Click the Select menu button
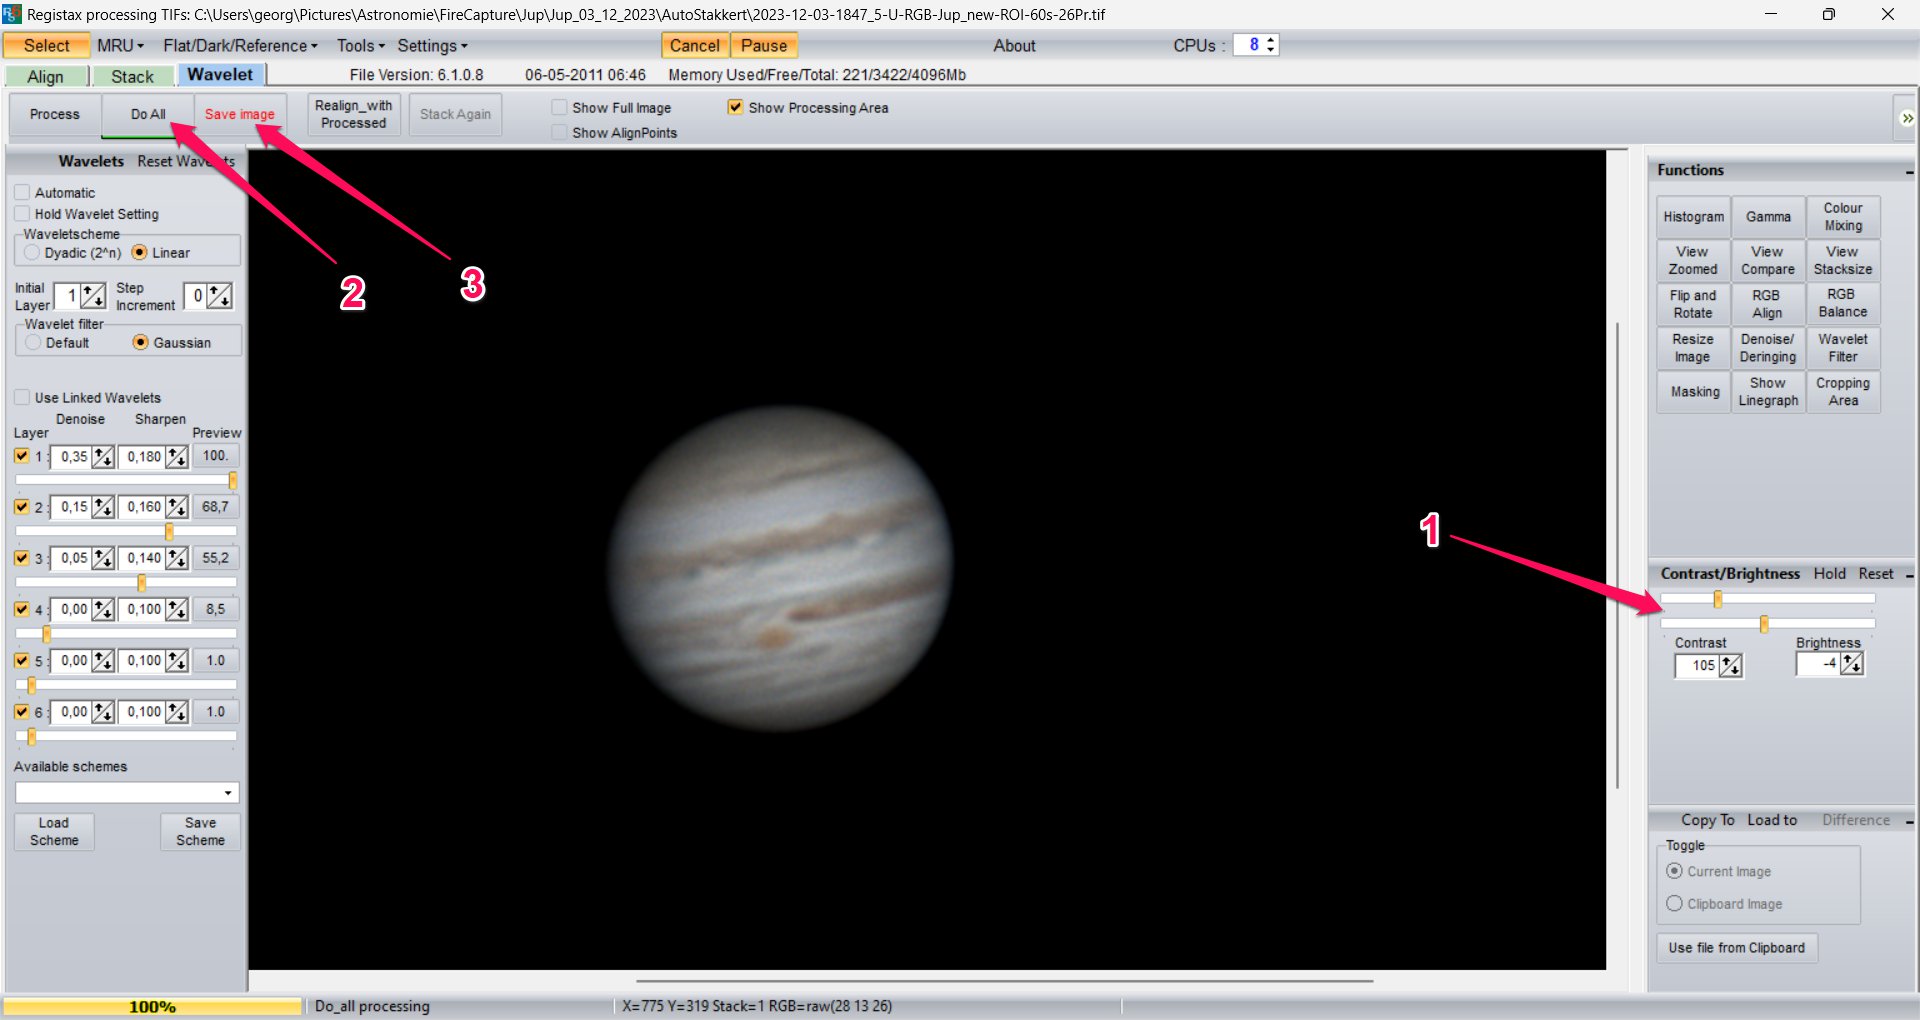 point(47,46)
